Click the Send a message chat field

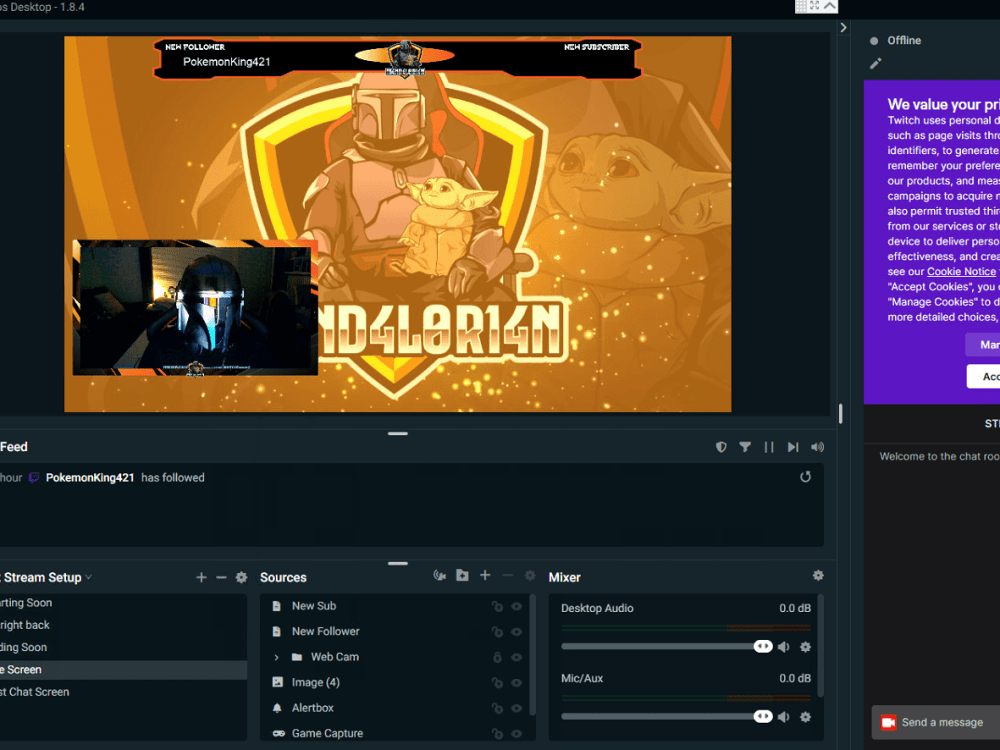pyautogui.click(x=936, y=723)
